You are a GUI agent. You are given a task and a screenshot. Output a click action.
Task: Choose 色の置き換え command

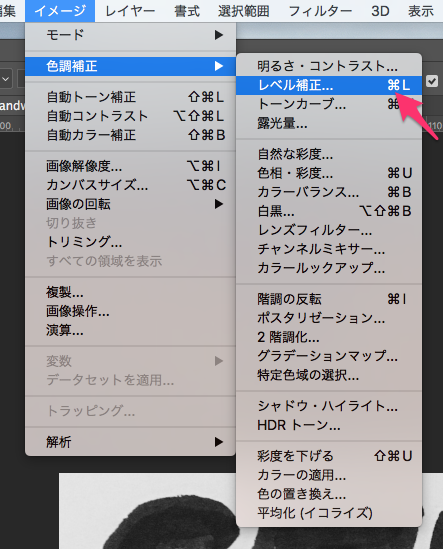point(329,494)
